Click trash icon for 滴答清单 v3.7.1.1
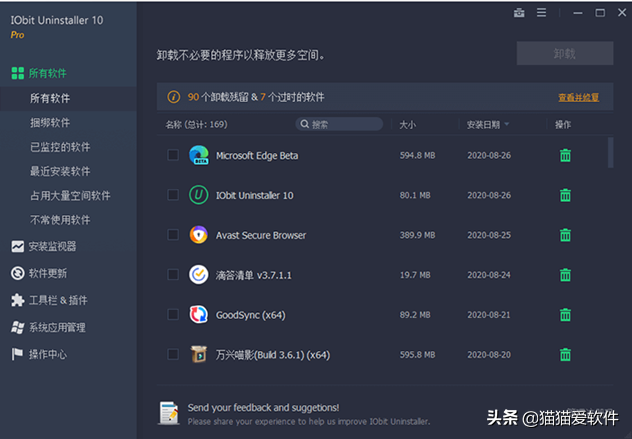This screenshot has height=439, width=632. click(x=565, y=275)
